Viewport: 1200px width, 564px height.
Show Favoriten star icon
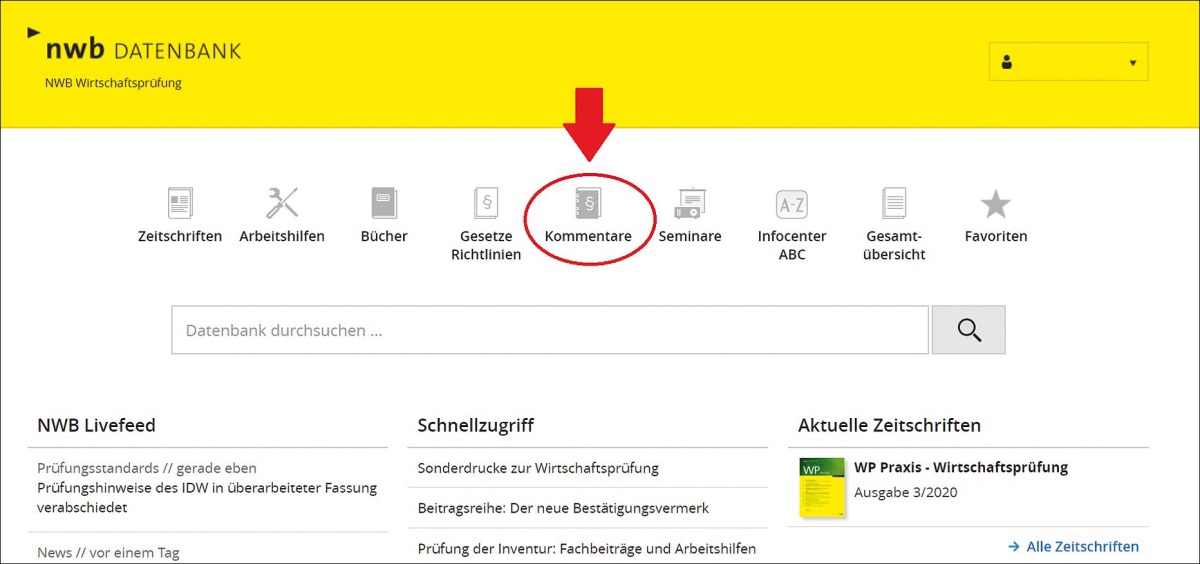996,204
